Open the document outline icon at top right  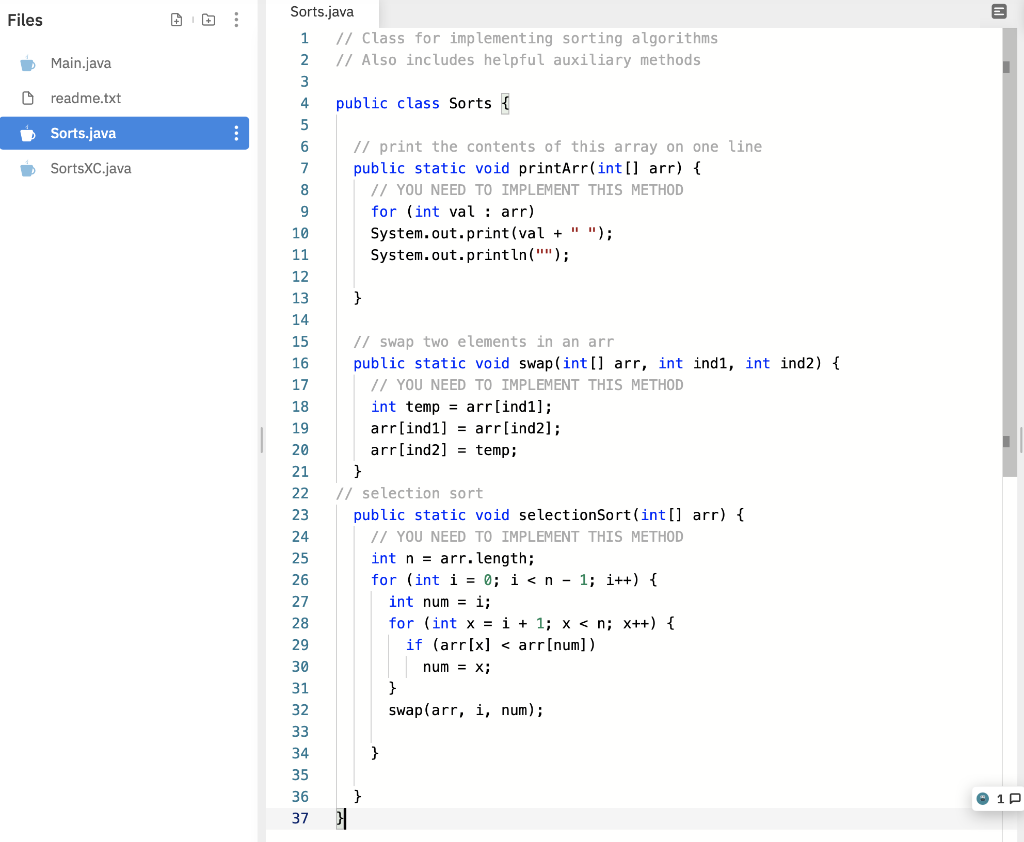point(999,11)
